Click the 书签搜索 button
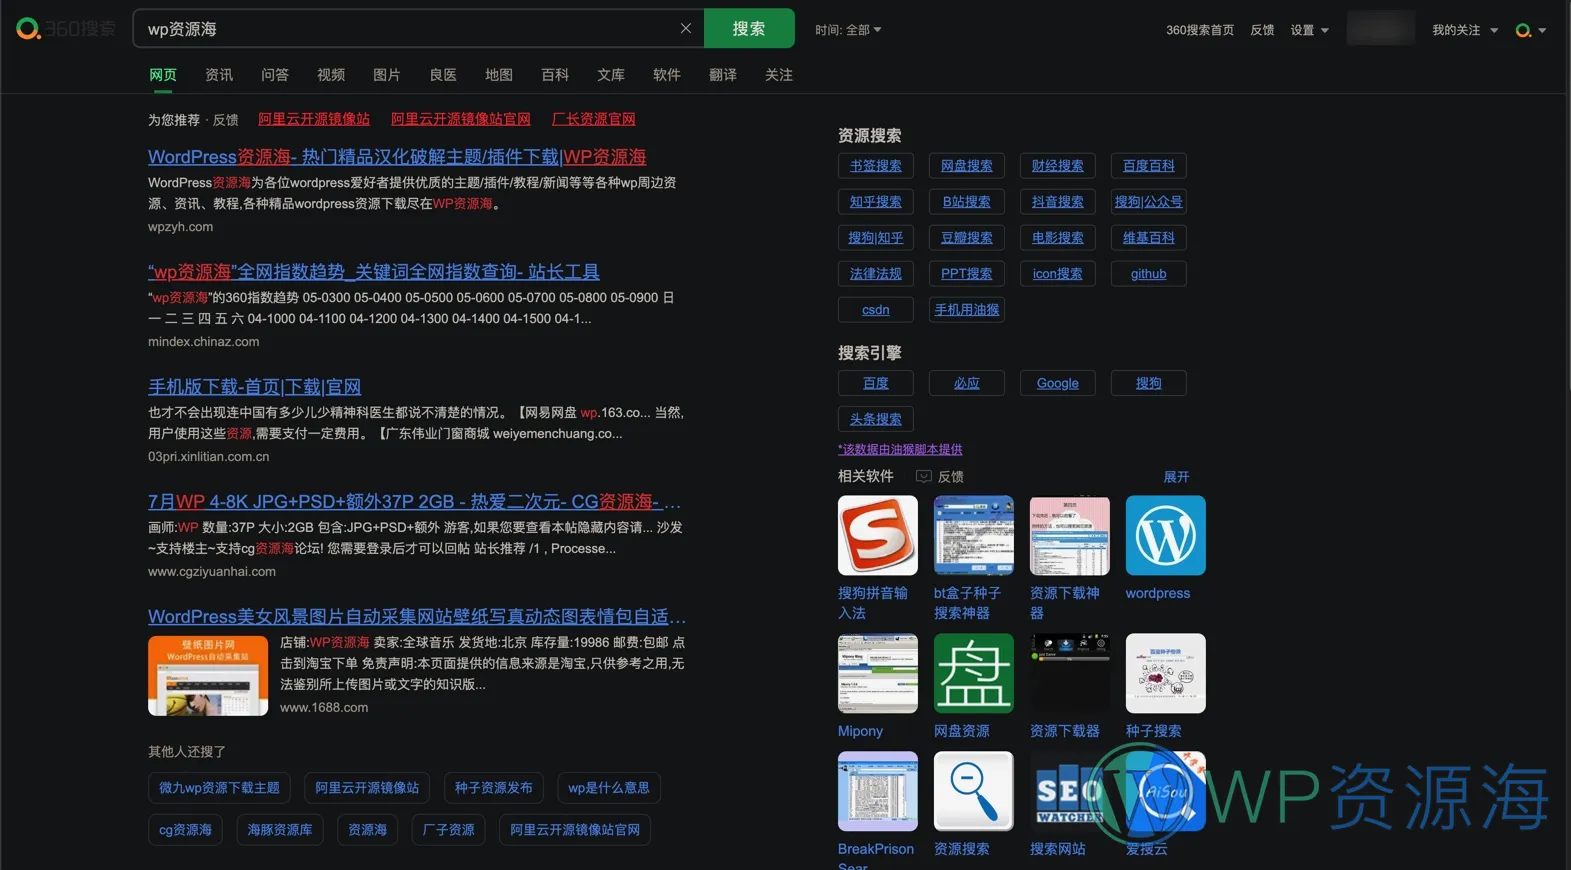Screen dimensions: 1571x870 [x=876, y=166]
